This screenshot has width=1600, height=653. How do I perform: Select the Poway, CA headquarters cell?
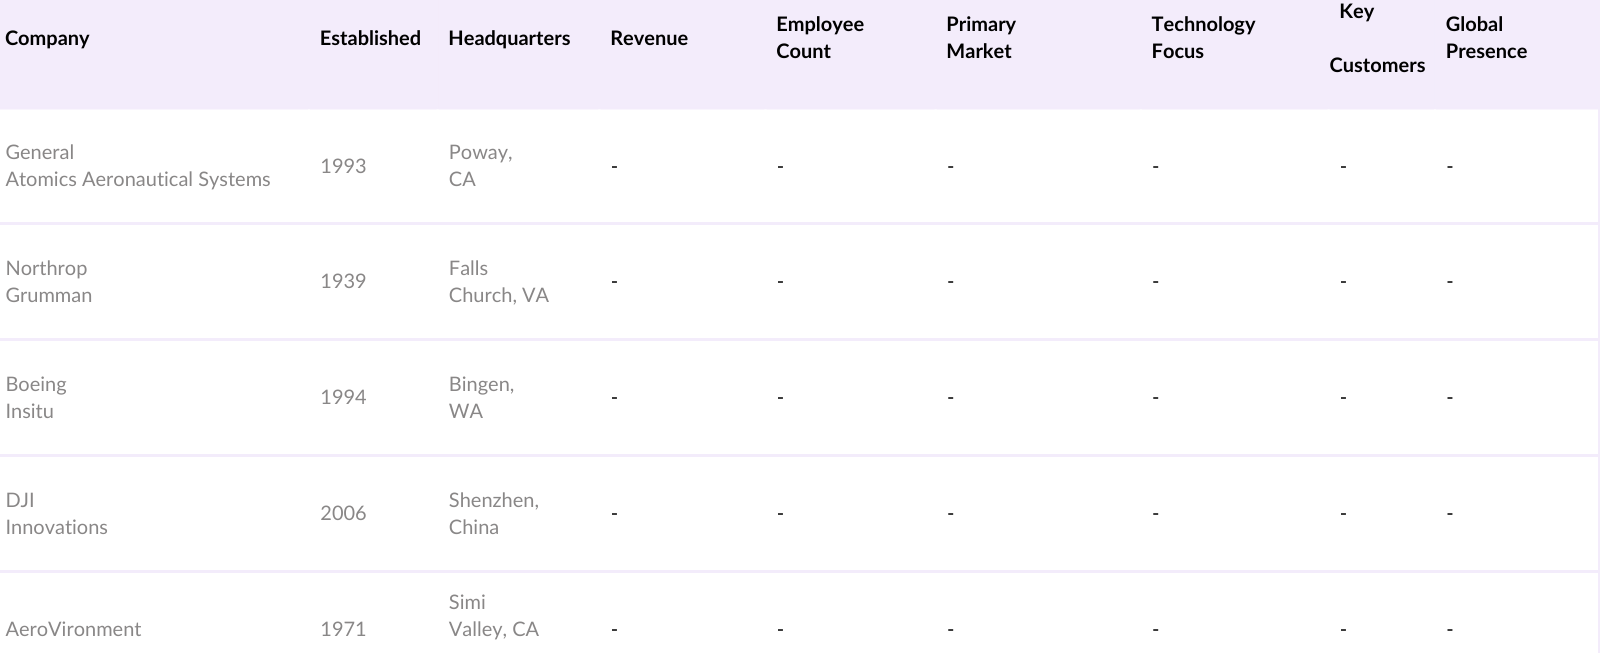480,166
